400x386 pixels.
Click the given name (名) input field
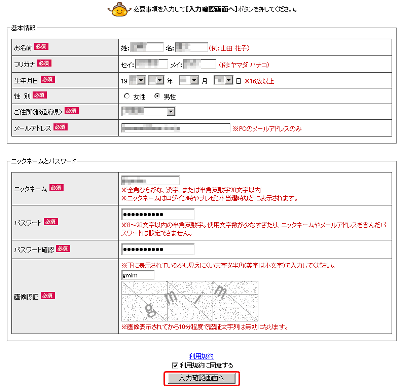point(192,47)
